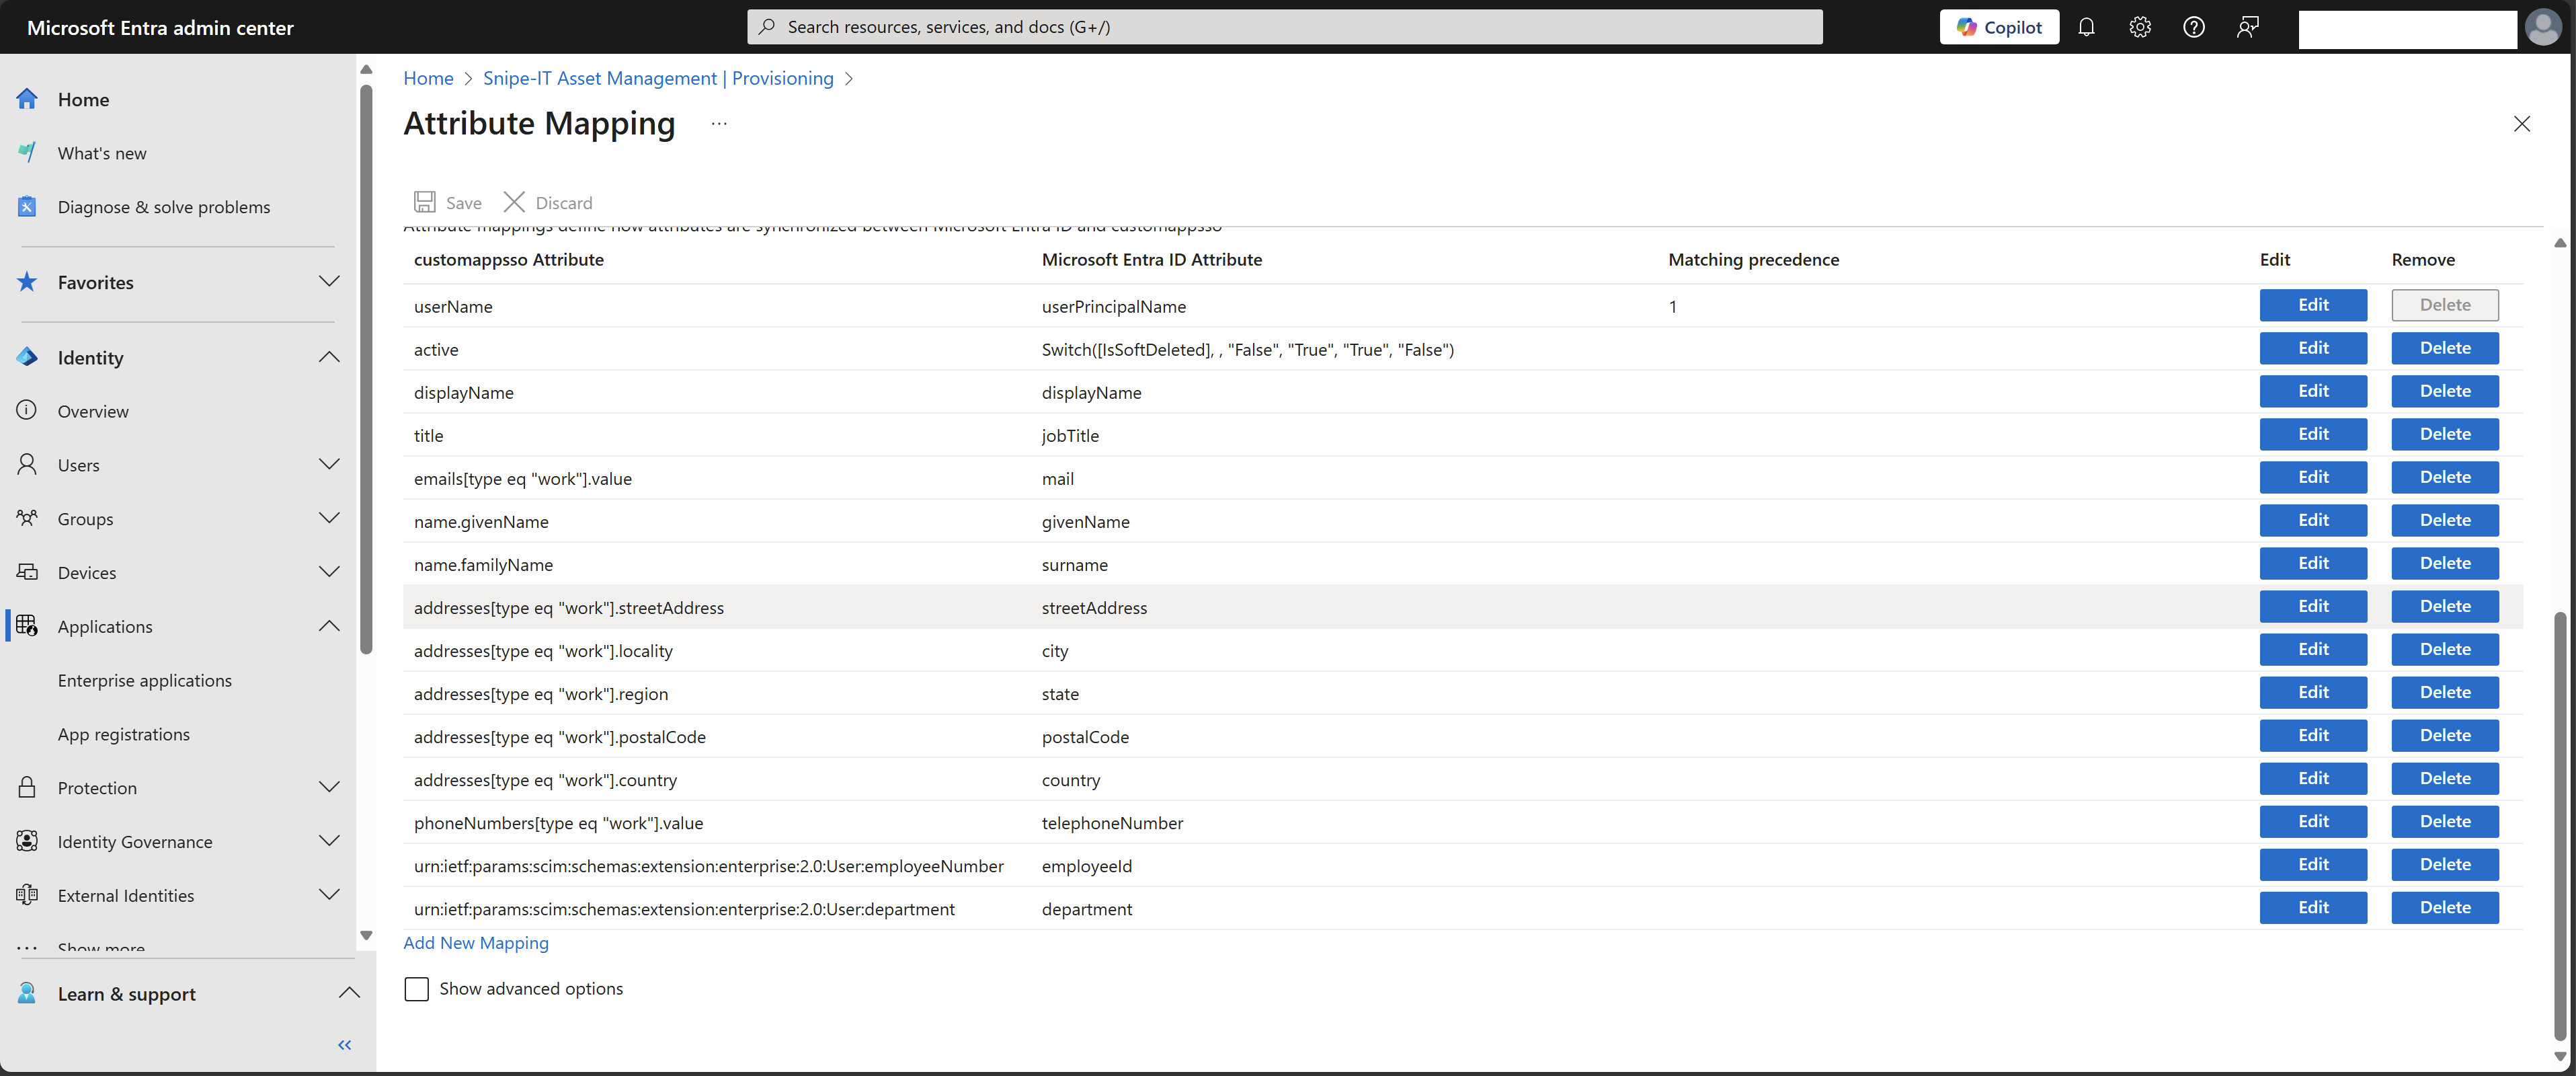Click the sidebar scroll down arrow
The width and height of the screenshot is (2576, 1076).
point(366,936)
